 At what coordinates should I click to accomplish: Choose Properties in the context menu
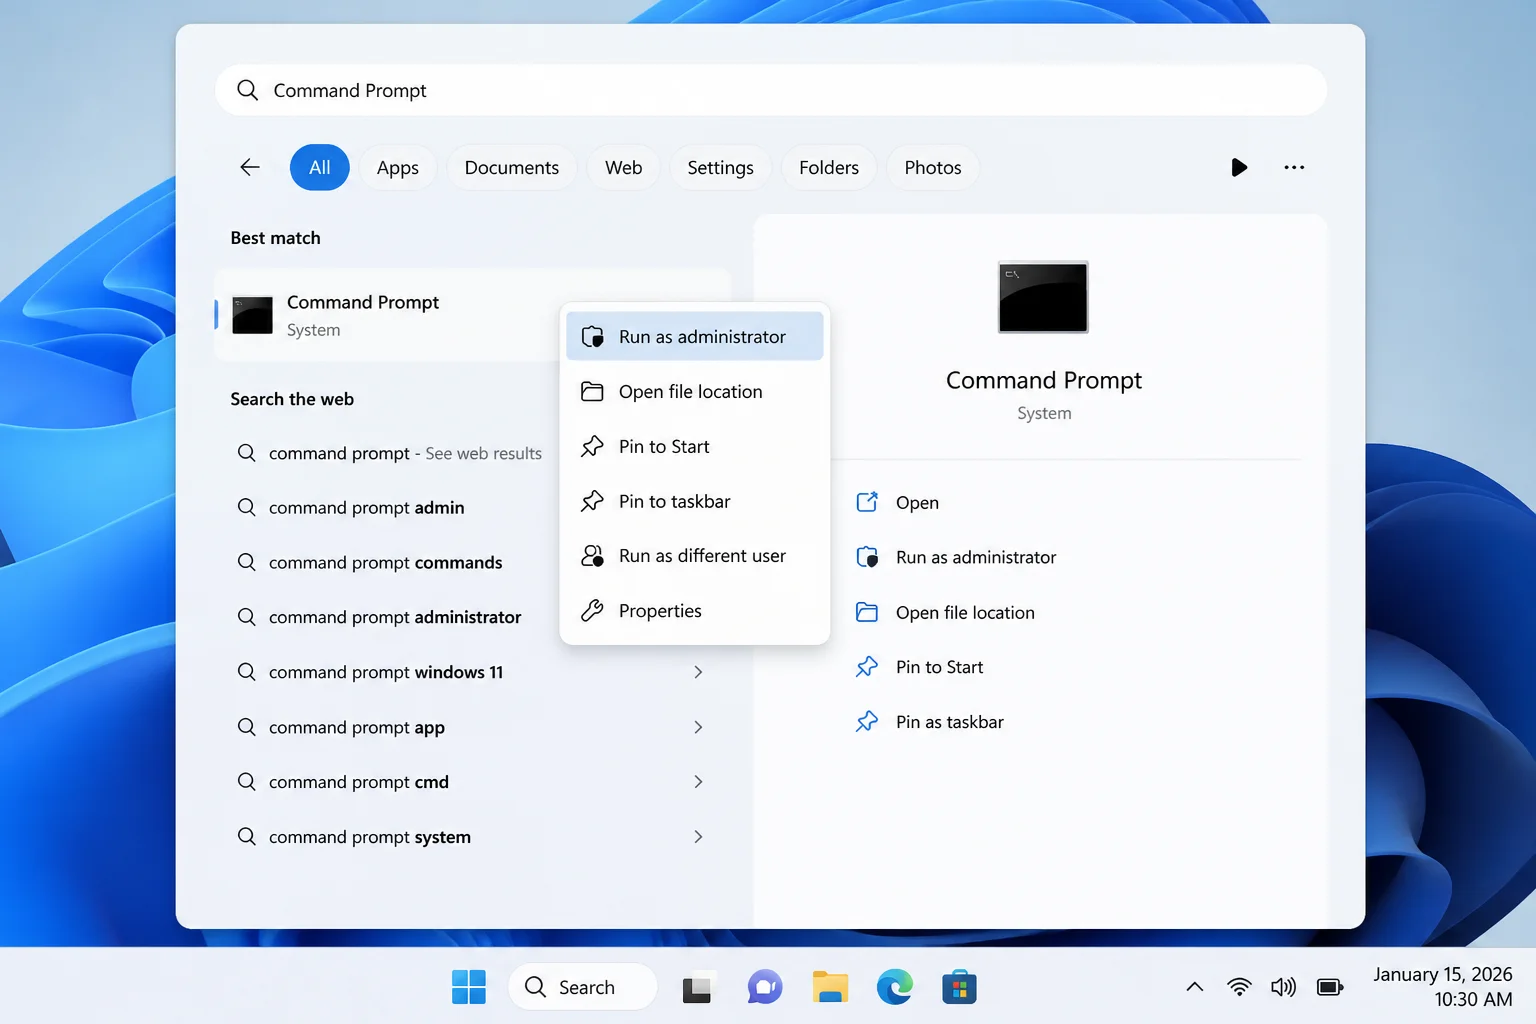click(695, 610)
